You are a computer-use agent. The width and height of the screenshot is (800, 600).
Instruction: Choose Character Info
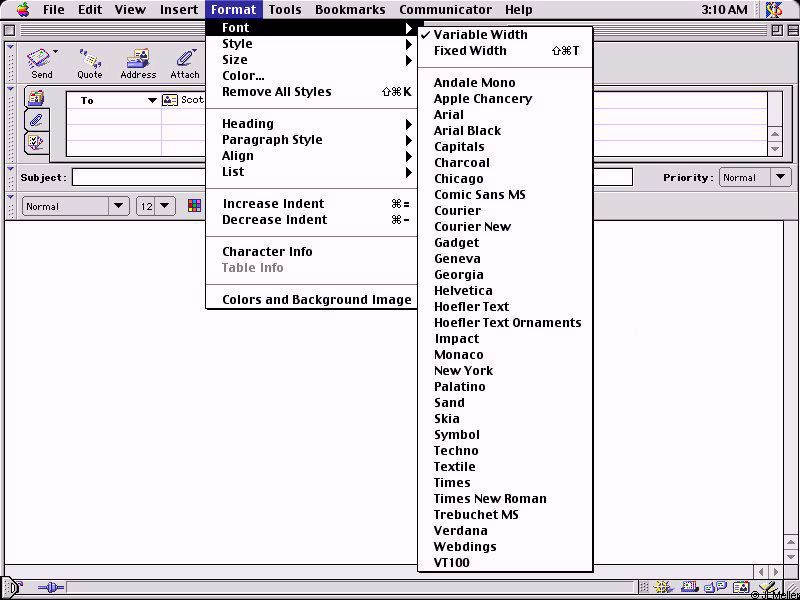[311, 252]
